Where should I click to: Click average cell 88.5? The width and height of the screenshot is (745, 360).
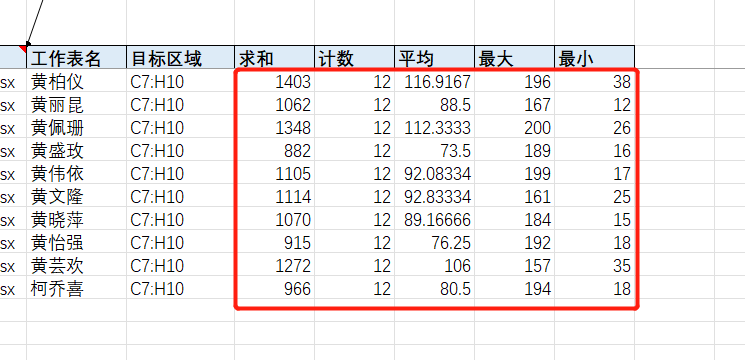[x=434, y=104]
